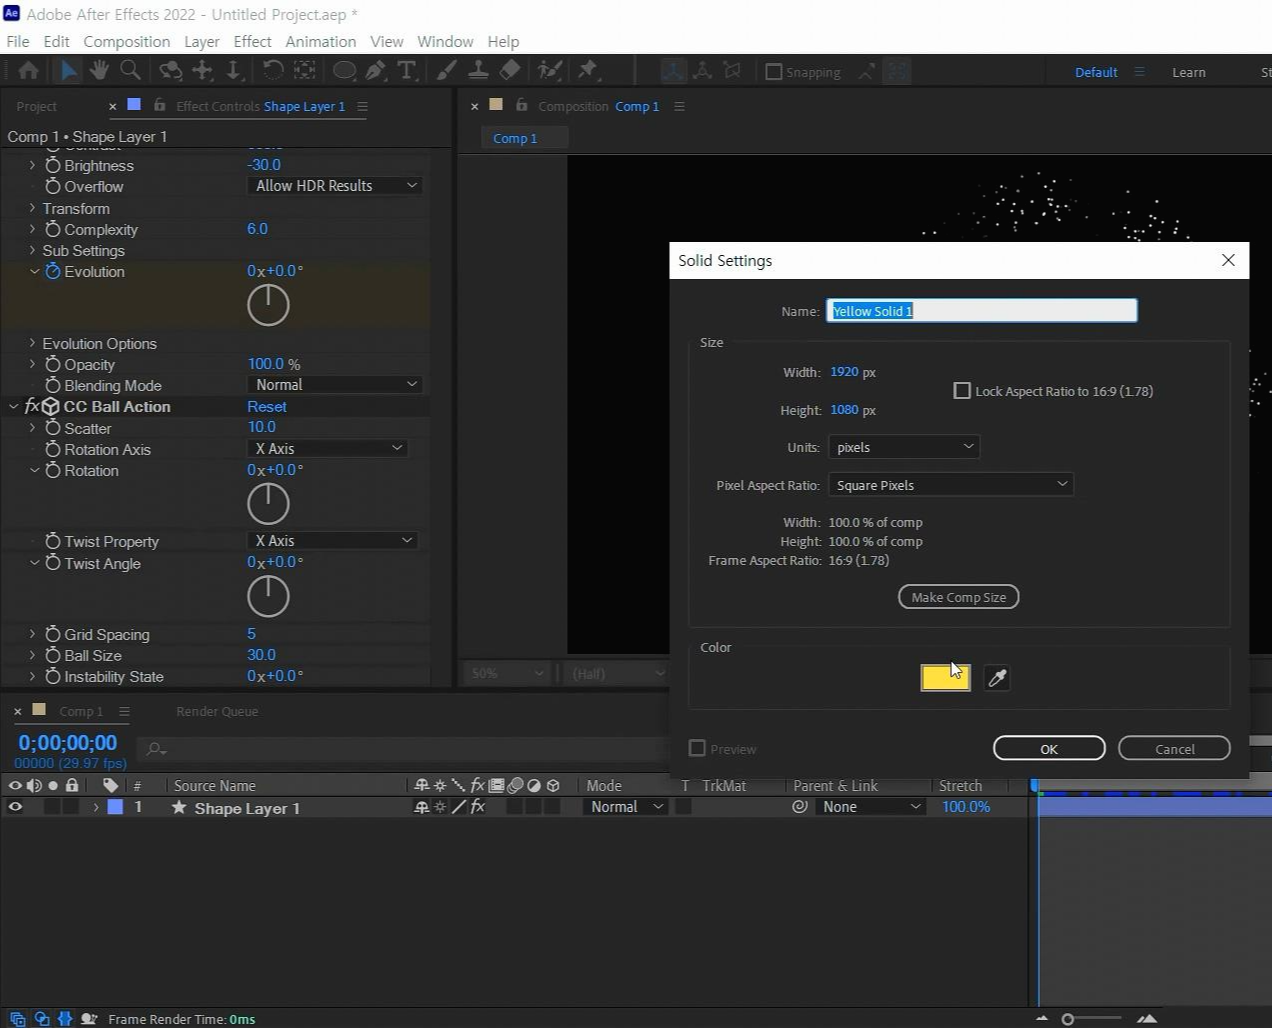Toggle the lock on Effect Controls panel
Screen dimensions: 1272x1028
coord(158,105)
